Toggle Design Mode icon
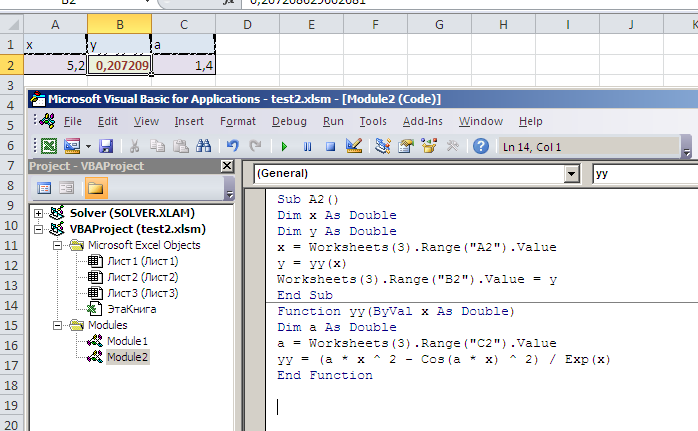This screenshot has width=698, height=431. coord(354,146)
